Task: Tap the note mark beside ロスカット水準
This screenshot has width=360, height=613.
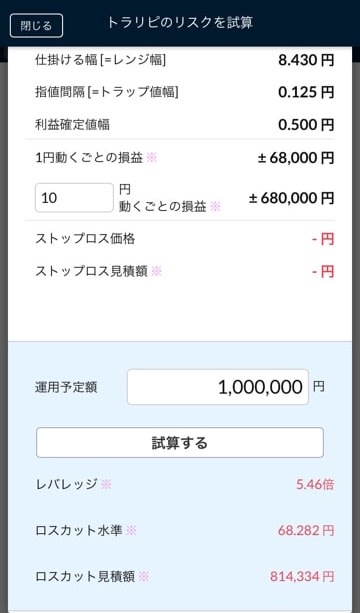Action: (131, 531)
